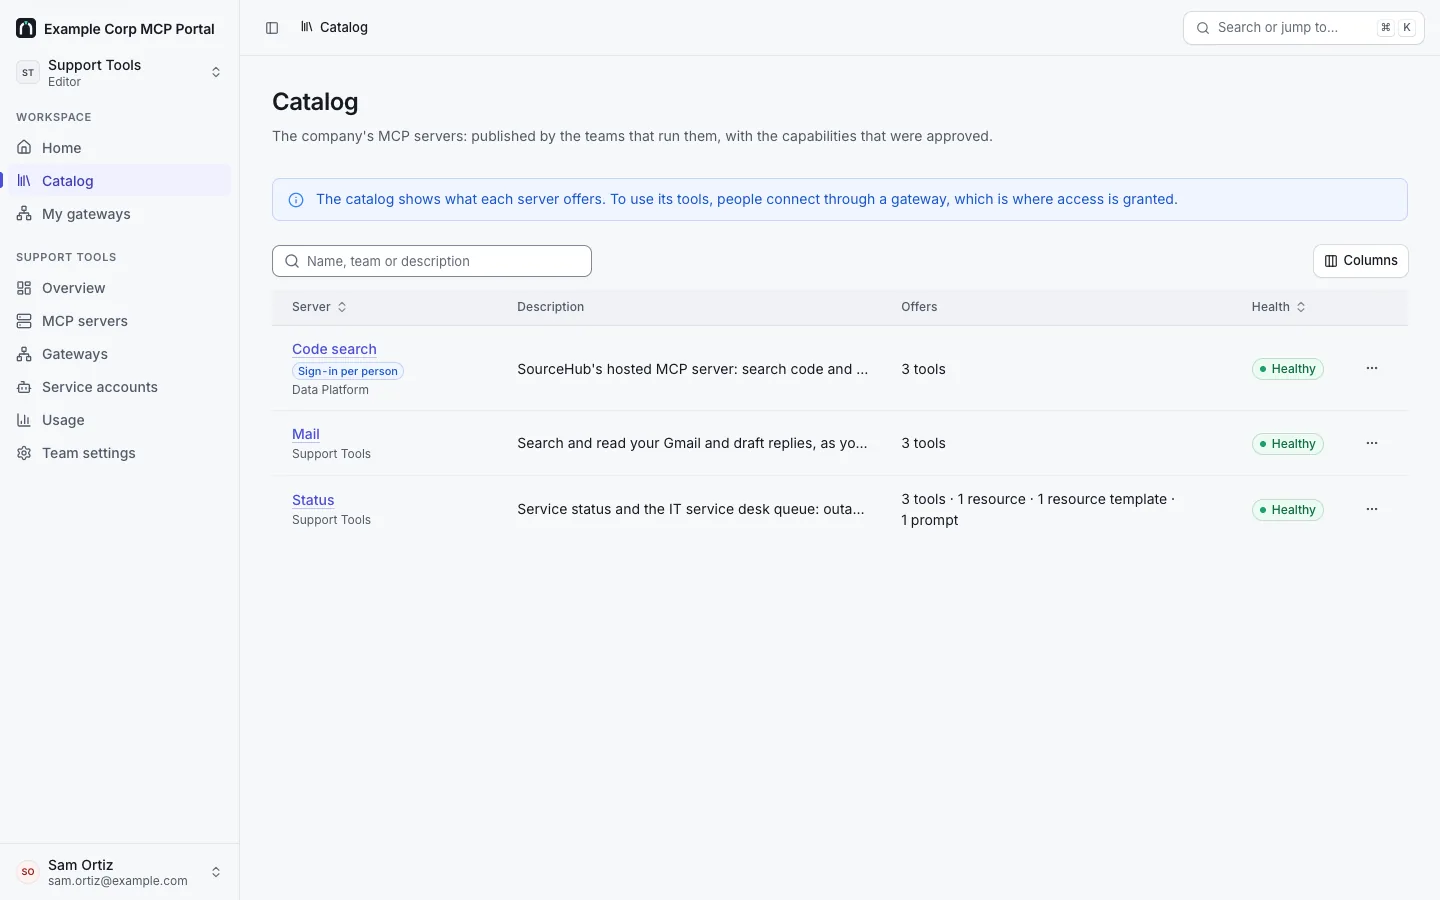Click the Catalog breadcrumb in top bar

[x=334, y=28]
